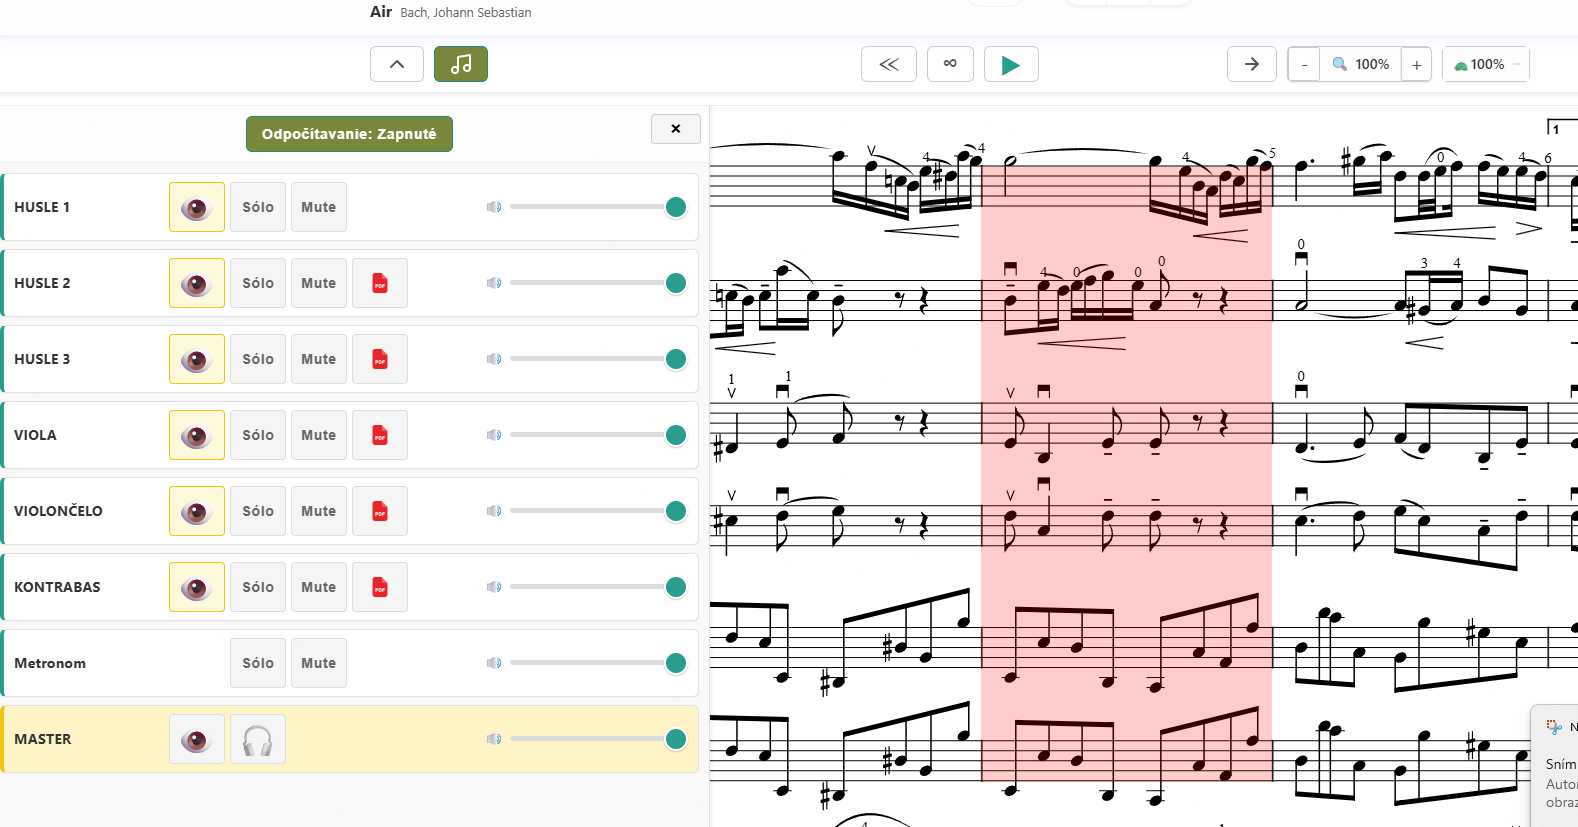Click the Metronom speaker volume icon
1578x827 pixels.
pos(494,663)
